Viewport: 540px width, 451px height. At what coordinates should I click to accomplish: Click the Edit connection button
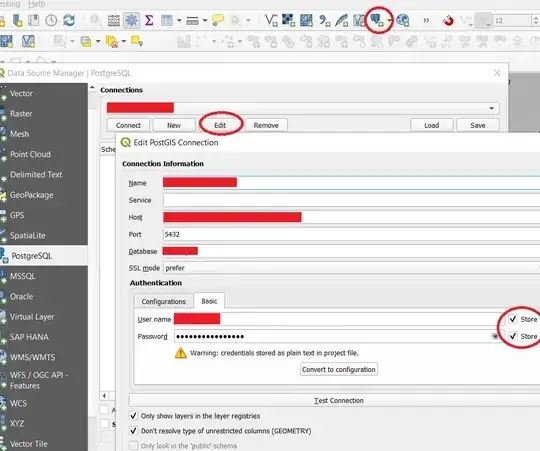[220, 125]
